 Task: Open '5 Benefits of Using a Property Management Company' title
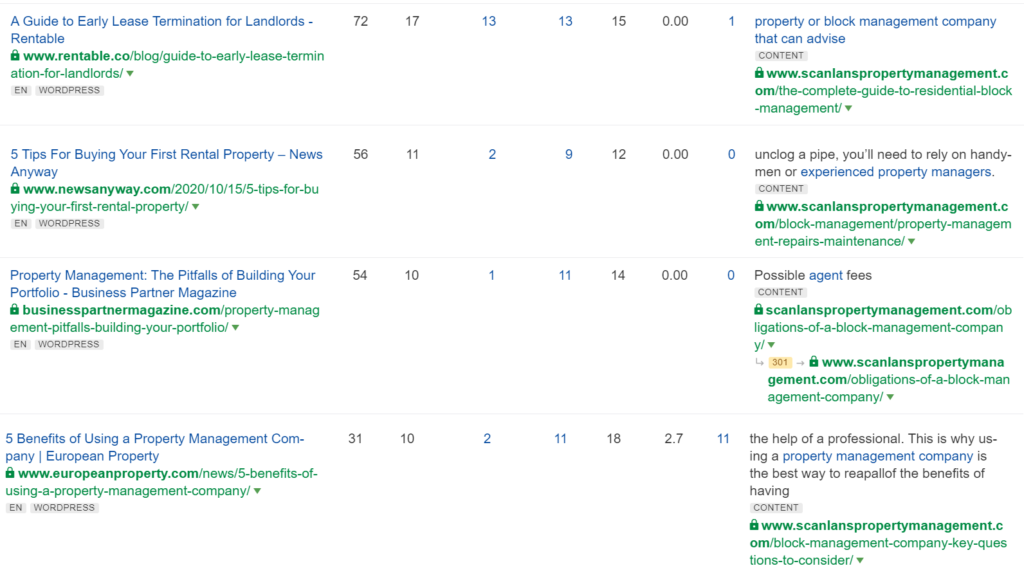[154, 439]
